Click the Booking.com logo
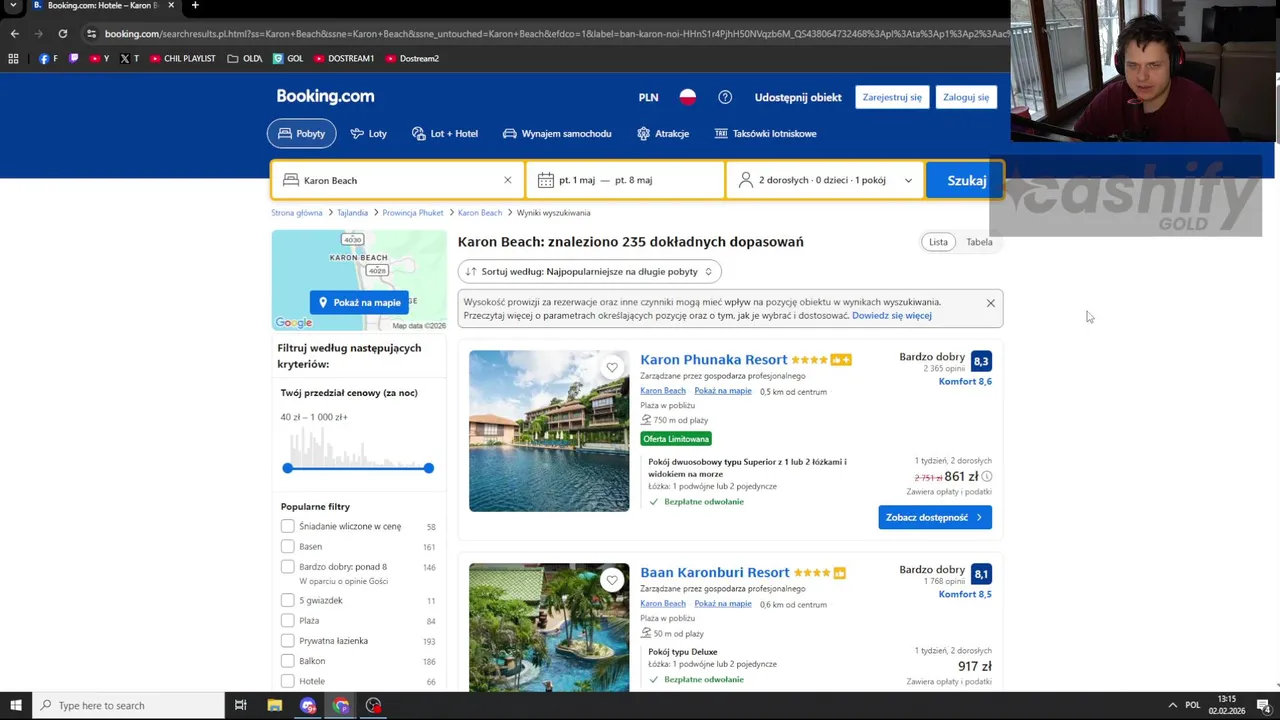Viewport: 1280px width, 720px height. point(325,96)
